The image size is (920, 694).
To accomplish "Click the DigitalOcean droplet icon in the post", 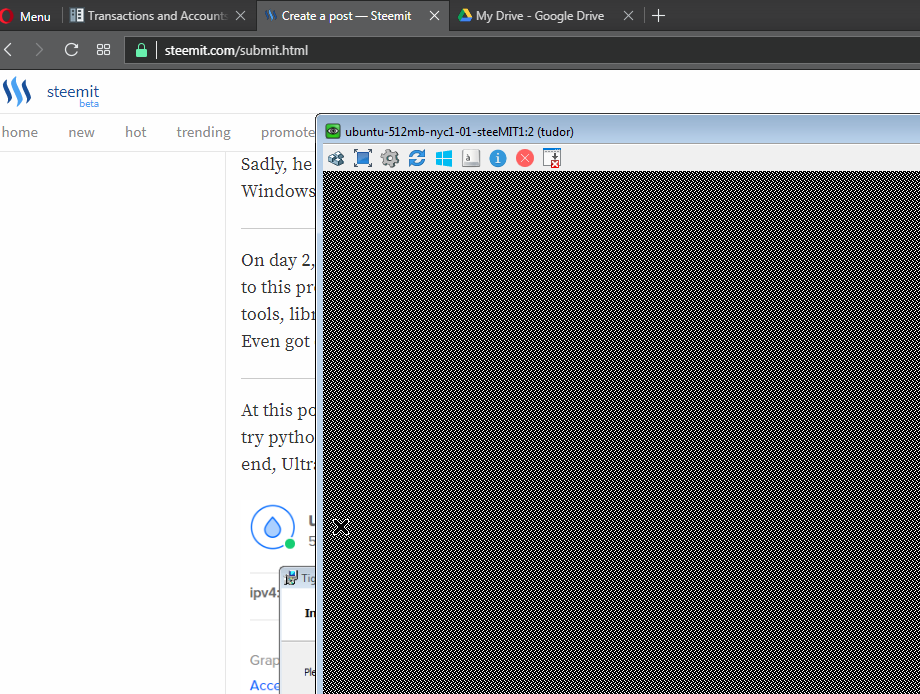I will point(273,527).
